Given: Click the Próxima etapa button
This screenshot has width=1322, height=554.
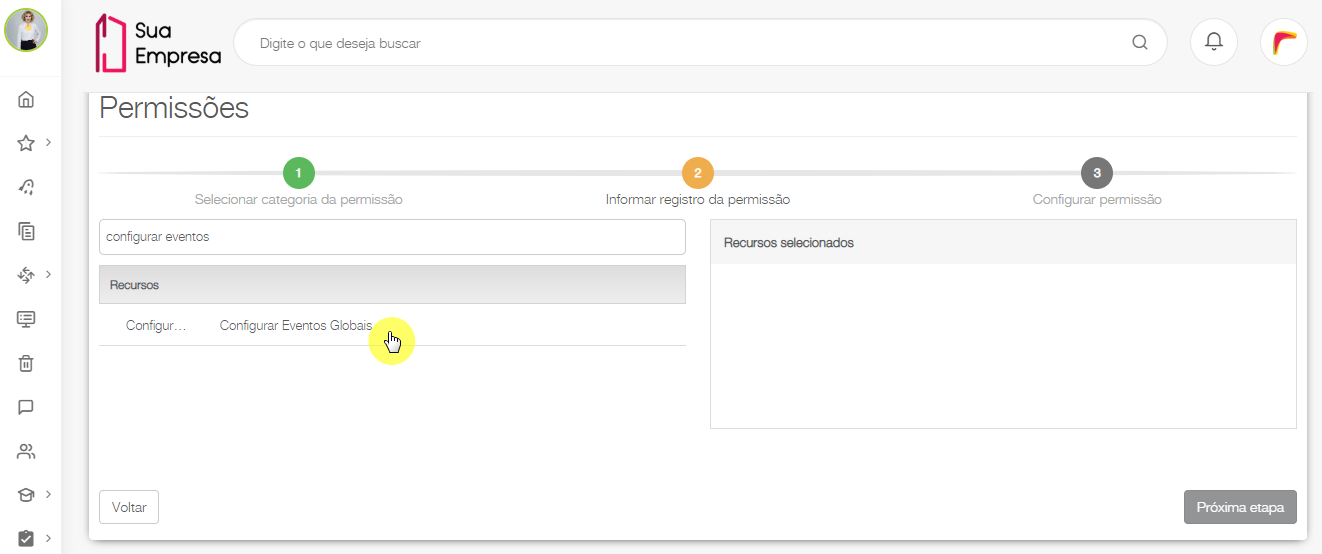Looking at the screenshot, I should [1240, 507].
